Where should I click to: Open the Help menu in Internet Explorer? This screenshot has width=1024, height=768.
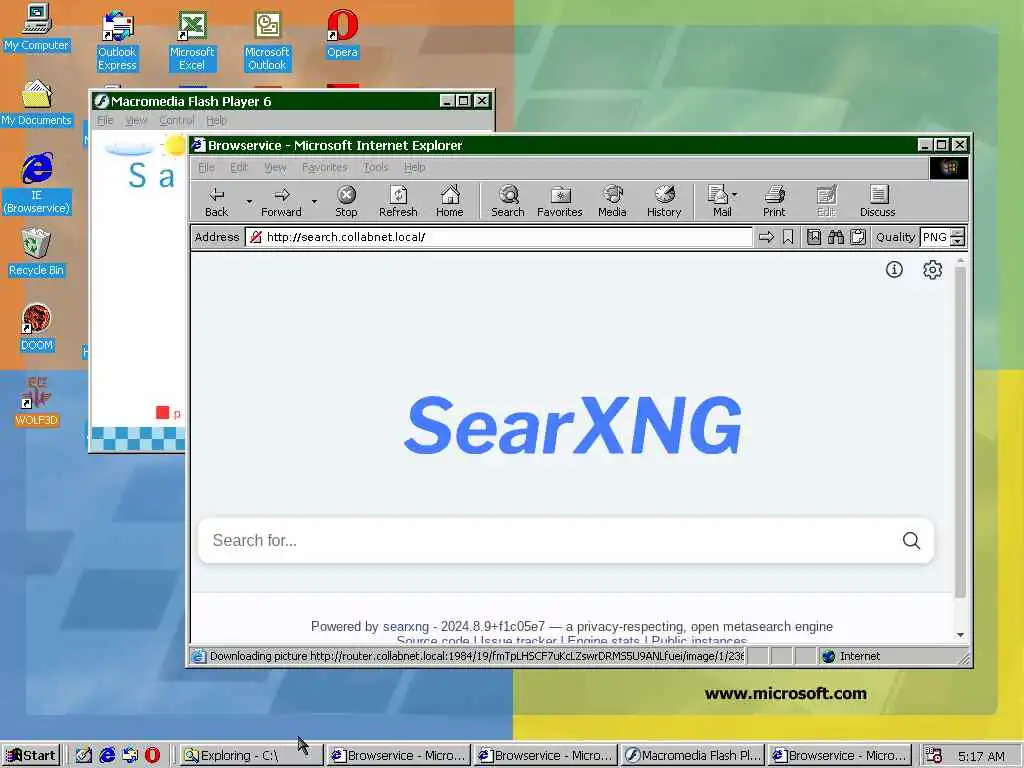click(x=414, y=167)
